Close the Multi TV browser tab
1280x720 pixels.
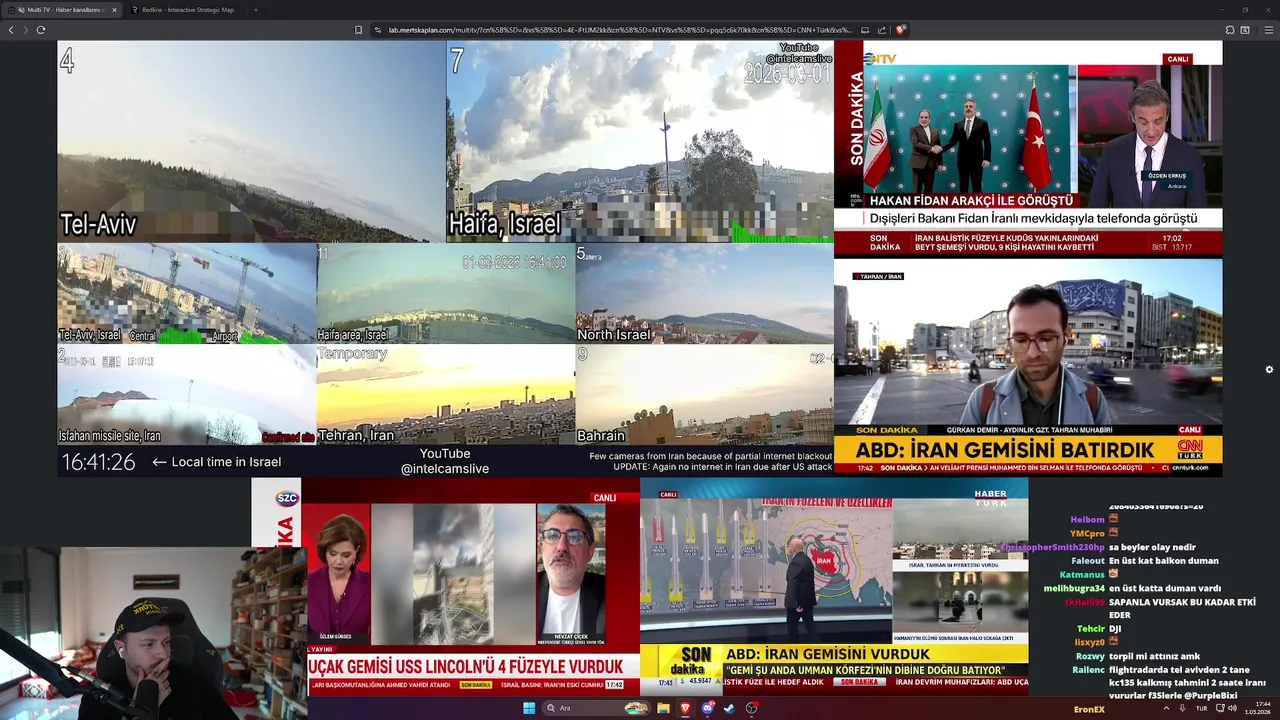coord(114,10)
